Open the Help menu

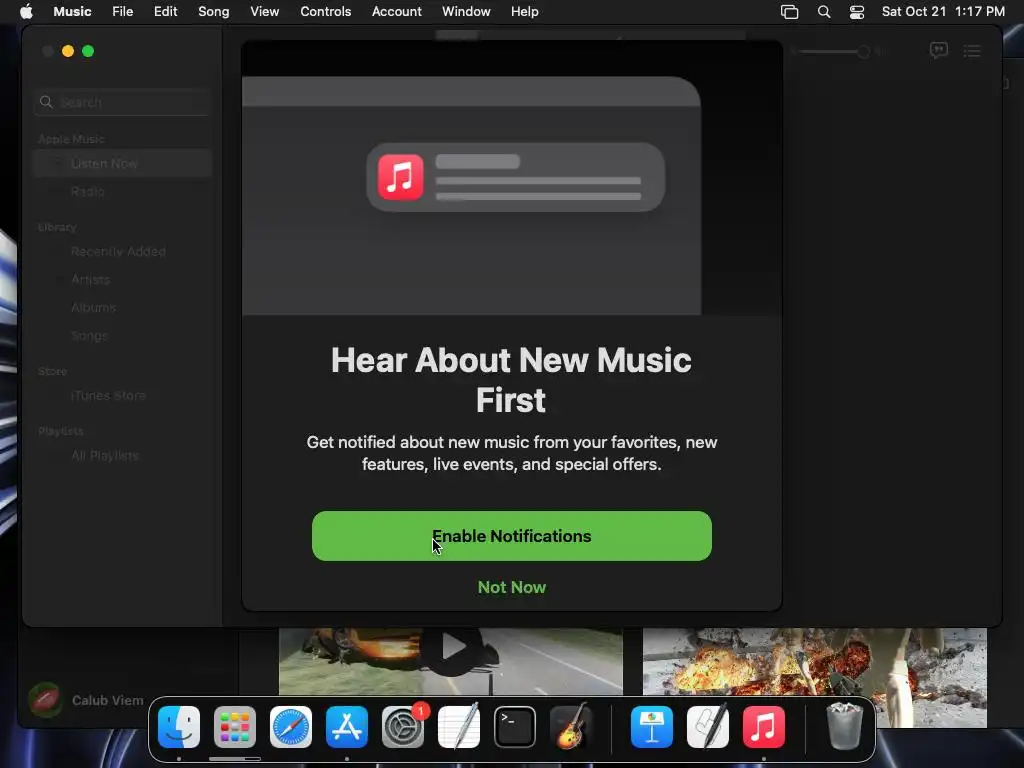click(x=524, y=11)
